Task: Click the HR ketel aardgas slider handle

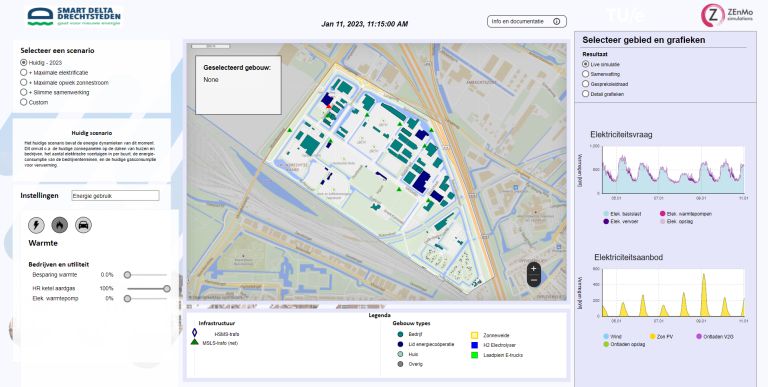Action: coord(167,289)
